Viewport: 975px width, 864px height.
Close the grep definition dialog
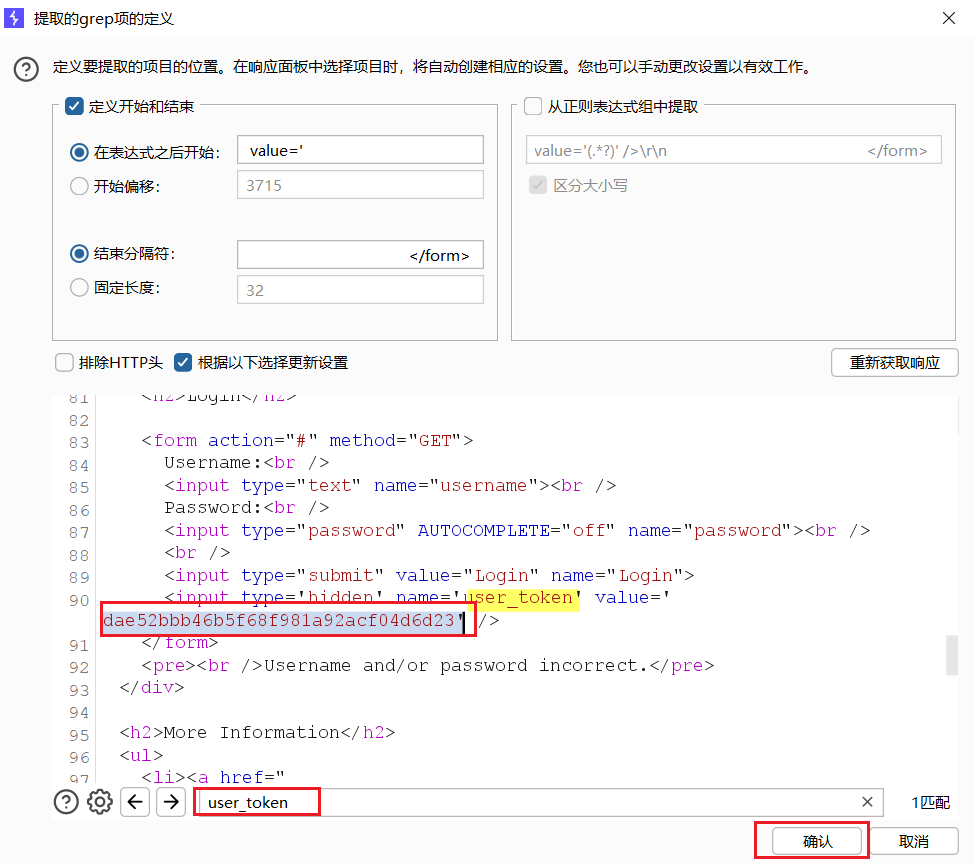[947, 17]
